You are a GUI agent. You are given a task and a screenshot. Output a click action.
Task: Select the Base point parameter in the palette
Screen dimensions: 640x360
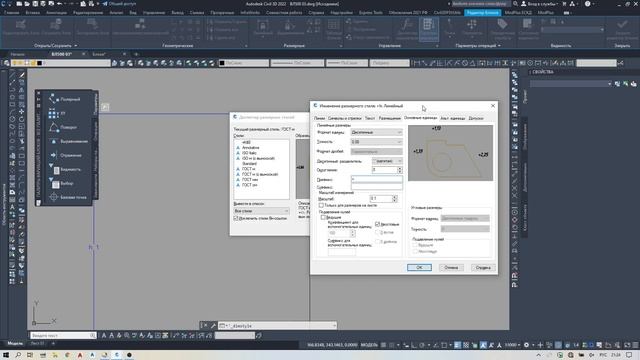68,197
